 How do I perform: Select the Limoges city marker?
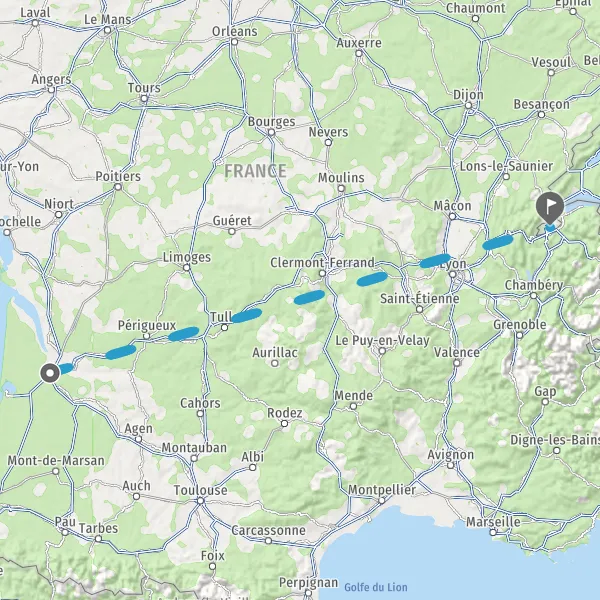(x=186, y=267)
